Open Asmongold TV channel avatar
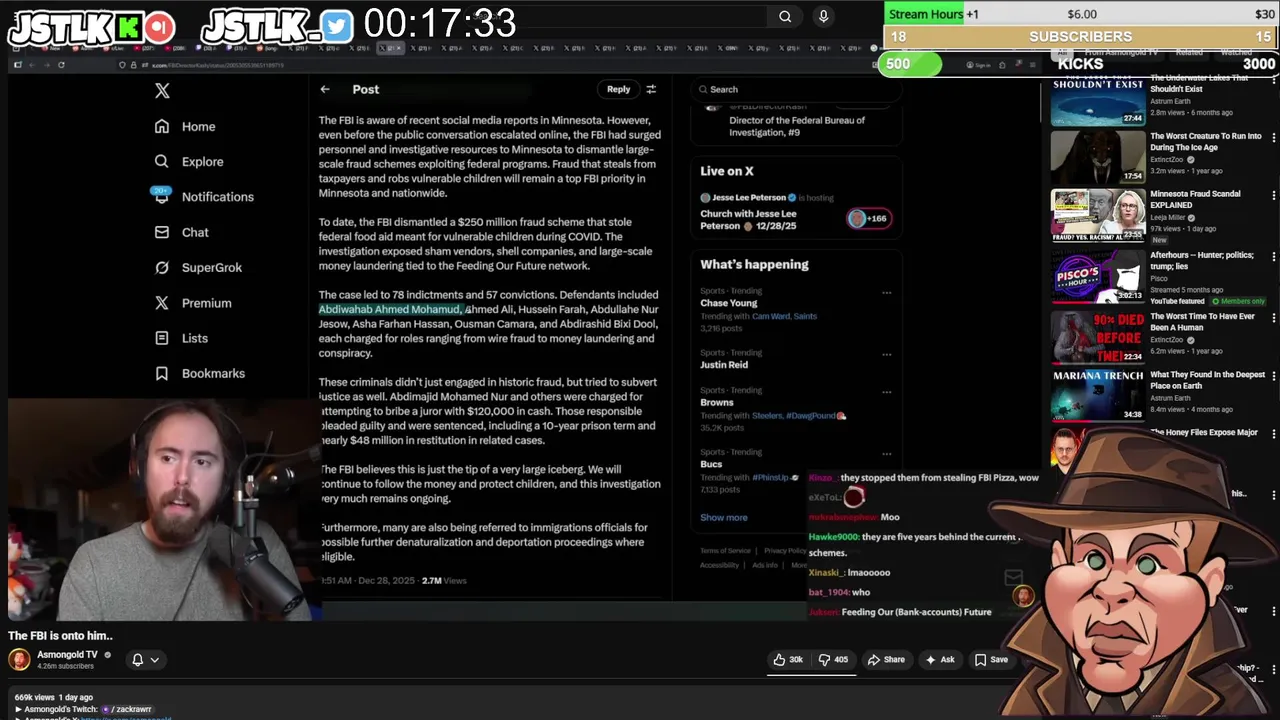Viewport: 1280px width, 720px height. click(x=19, y=660)
